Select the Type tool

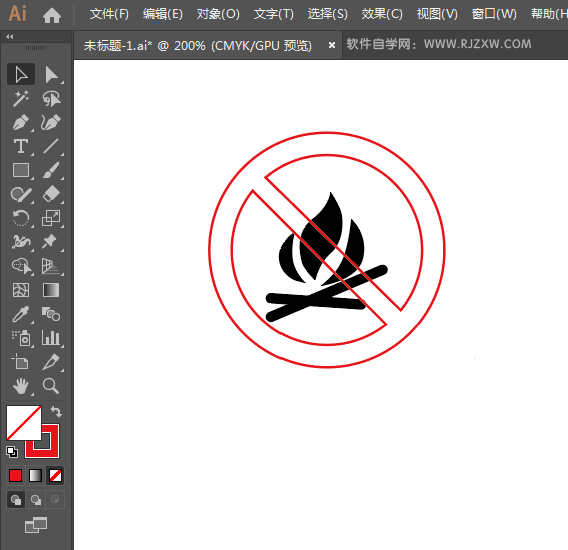[21, 146]
